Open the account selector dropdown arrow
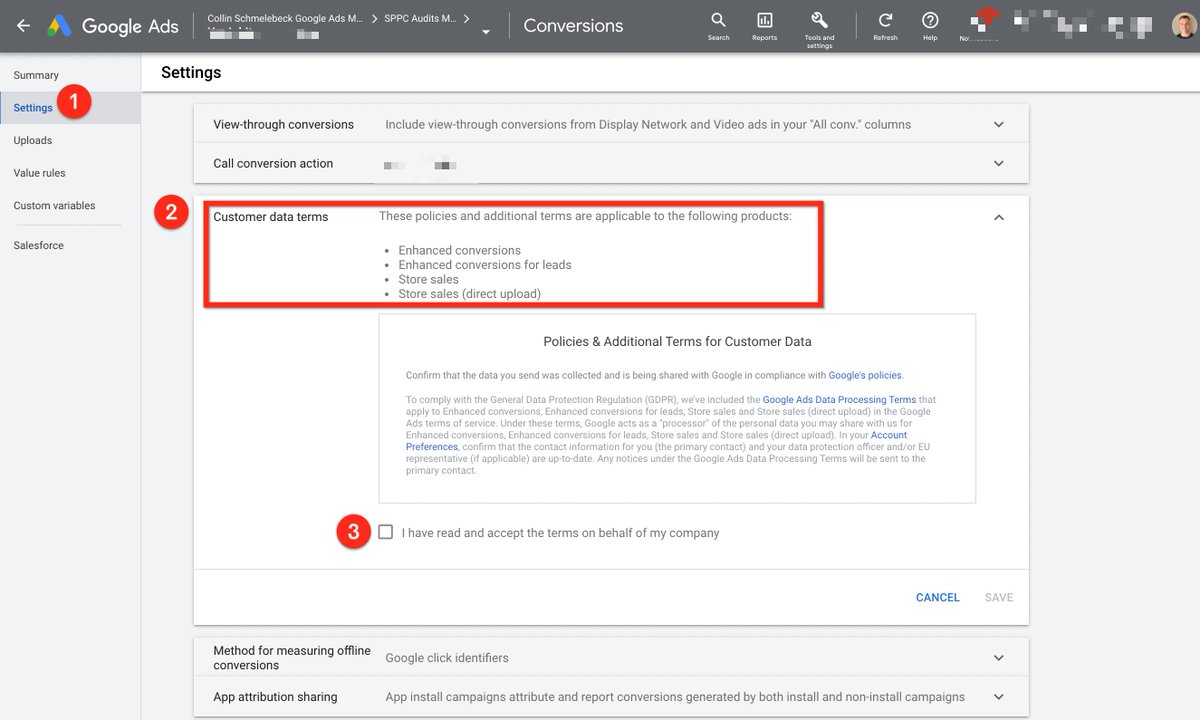The height and width of the screenshot is (720, 1200). pyautogui.click(x=486, y=32)
